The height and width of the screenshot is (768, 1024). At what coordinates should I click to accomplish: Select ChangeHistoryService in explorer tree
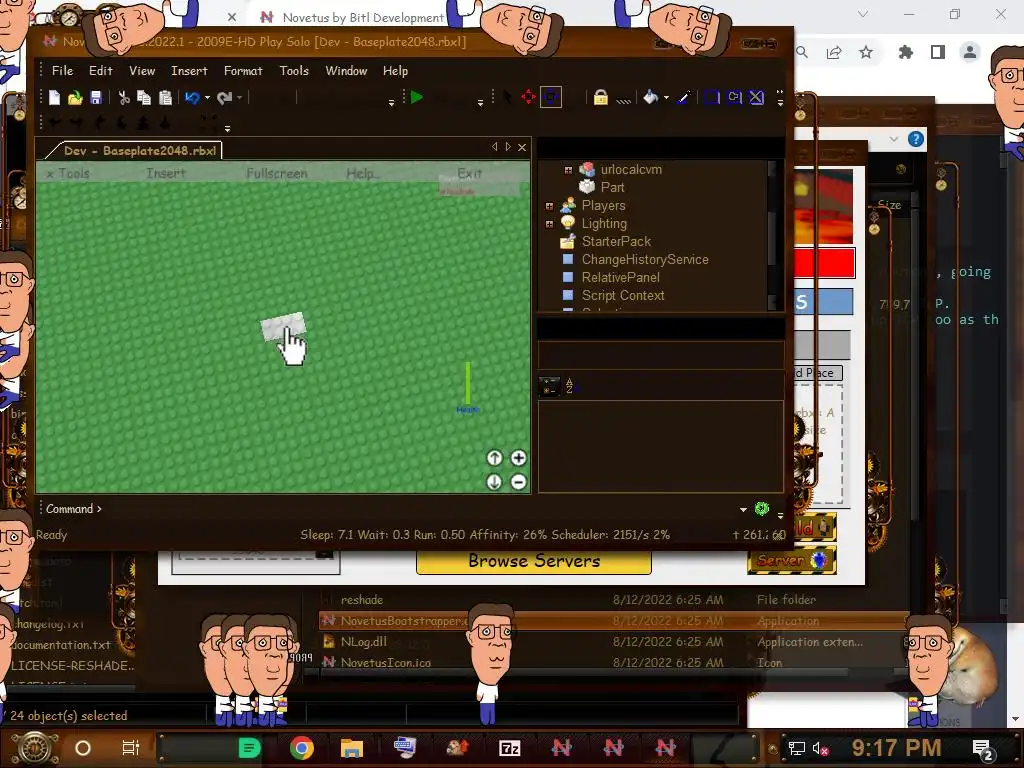[x=645, y=260]
